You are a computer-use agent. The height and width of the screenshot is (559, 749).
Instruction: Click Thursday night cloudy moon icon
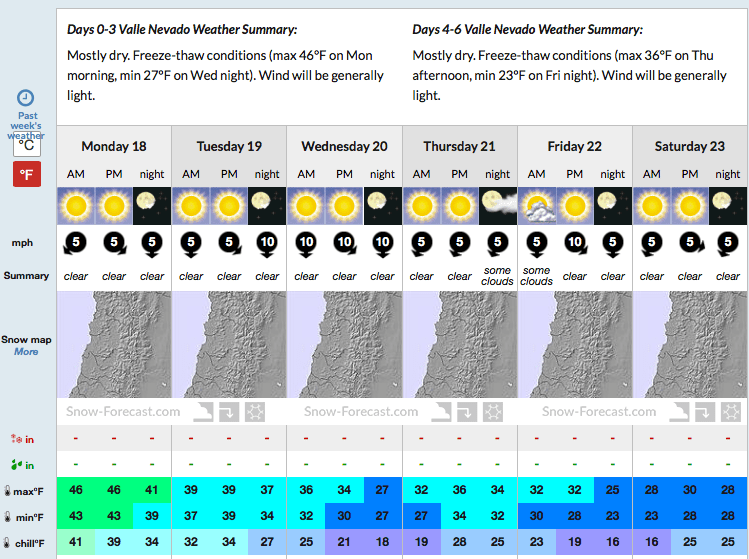498,206
